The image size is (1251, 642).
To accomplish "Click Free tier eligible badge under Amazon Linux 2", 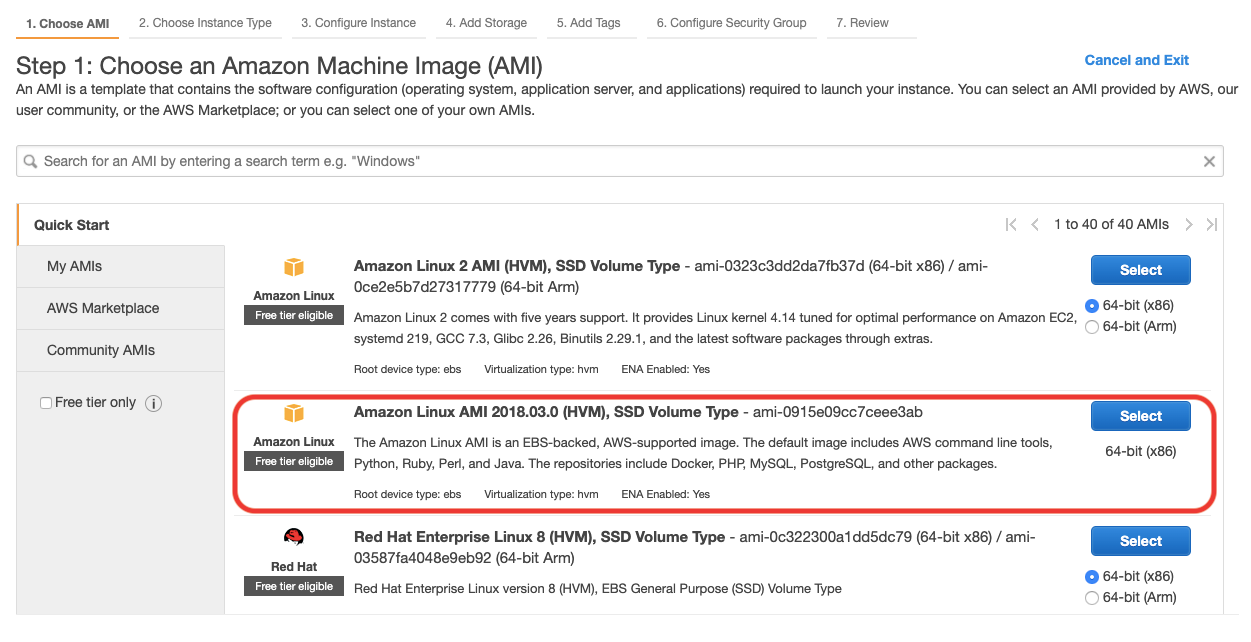I will pos(294,316).
